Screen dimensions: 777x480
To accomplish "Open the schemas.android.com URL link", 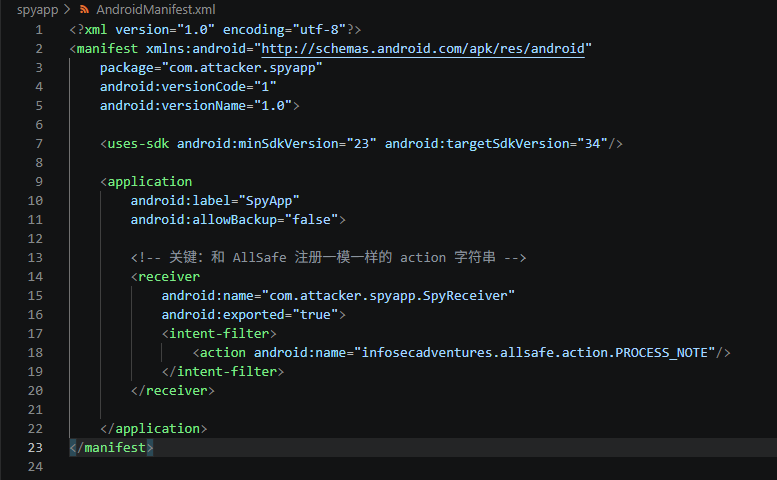I will coord(423,49).
